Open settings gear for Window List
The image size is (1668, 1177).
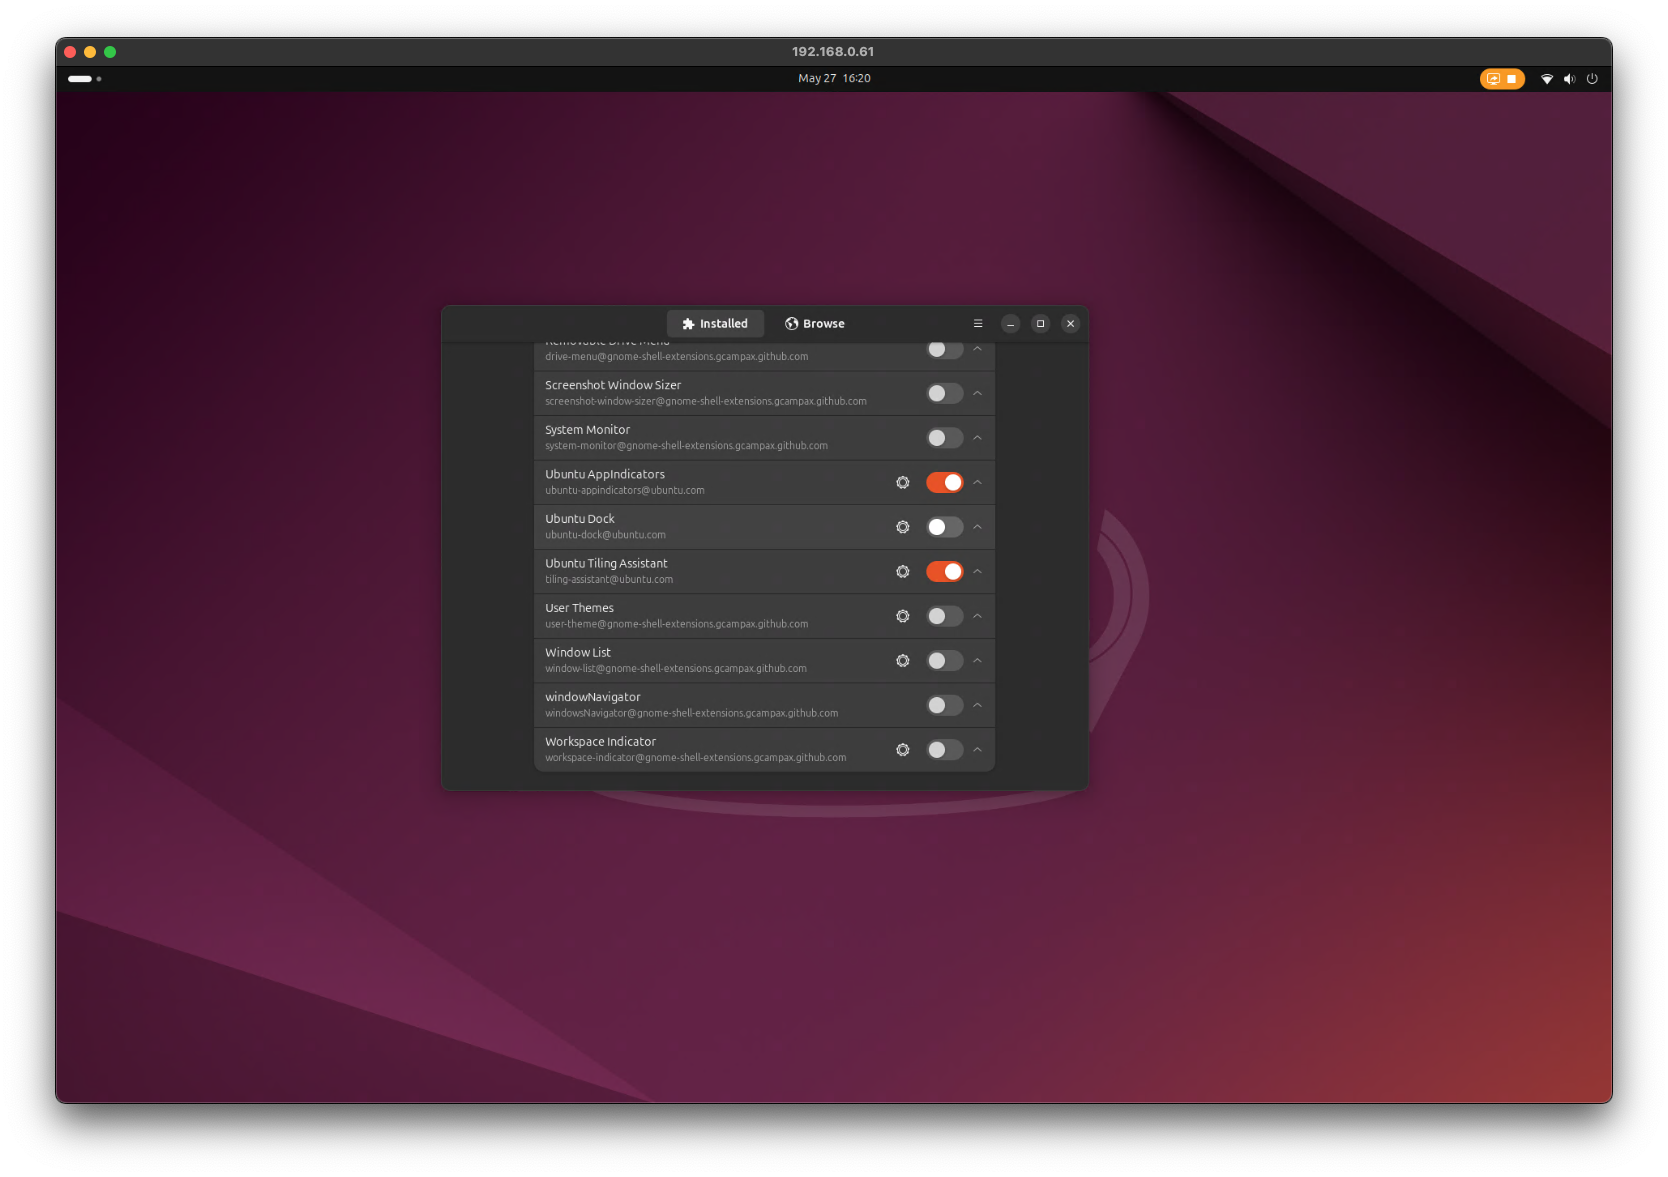pyautogui.click(x=902, y=661)
